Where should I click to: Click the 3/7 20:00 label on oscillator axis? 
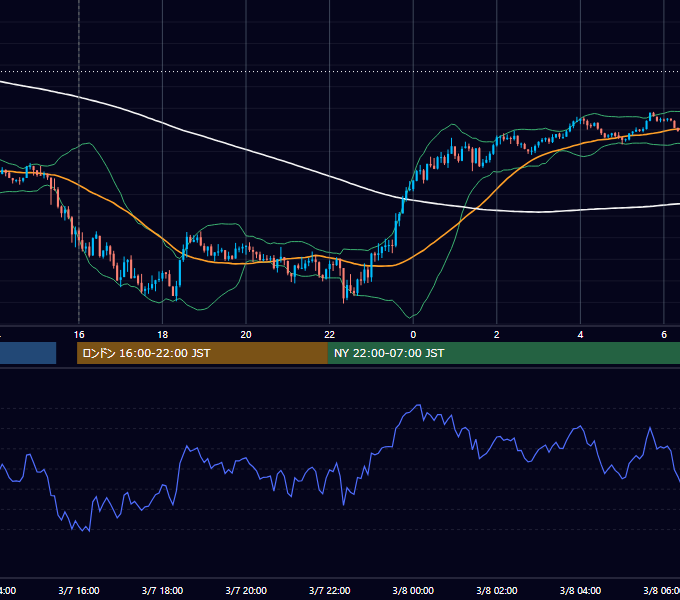[246, 591]
